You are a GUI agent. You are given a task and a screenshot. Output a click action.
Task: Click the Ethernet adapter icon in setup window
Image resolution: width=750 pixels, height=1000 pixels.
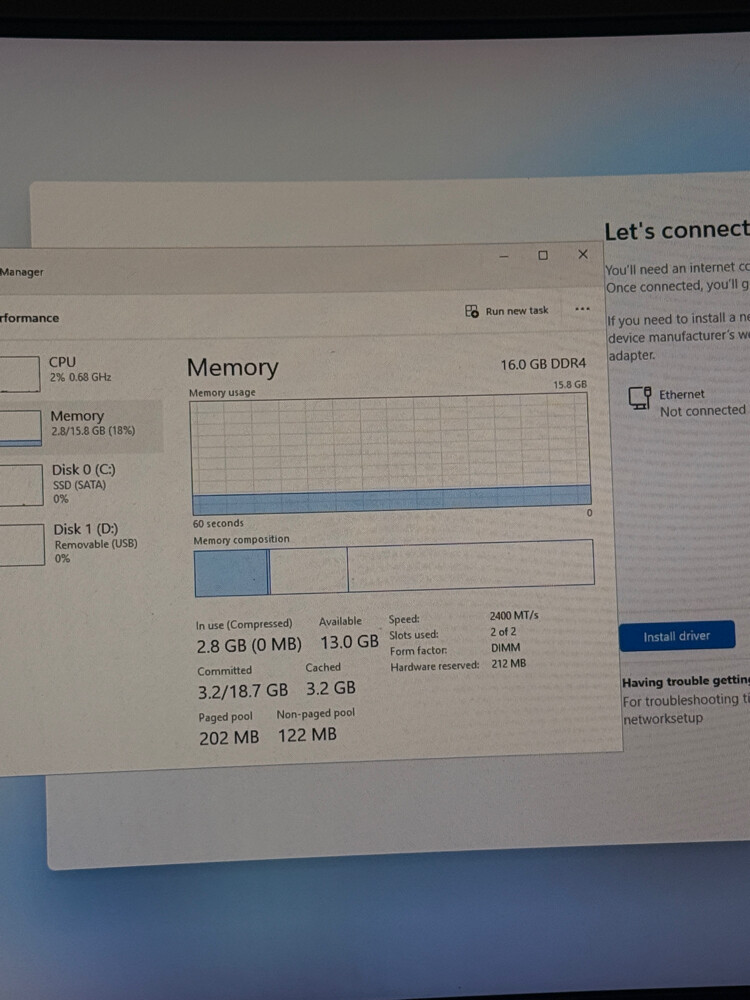[x=640, y=399]
